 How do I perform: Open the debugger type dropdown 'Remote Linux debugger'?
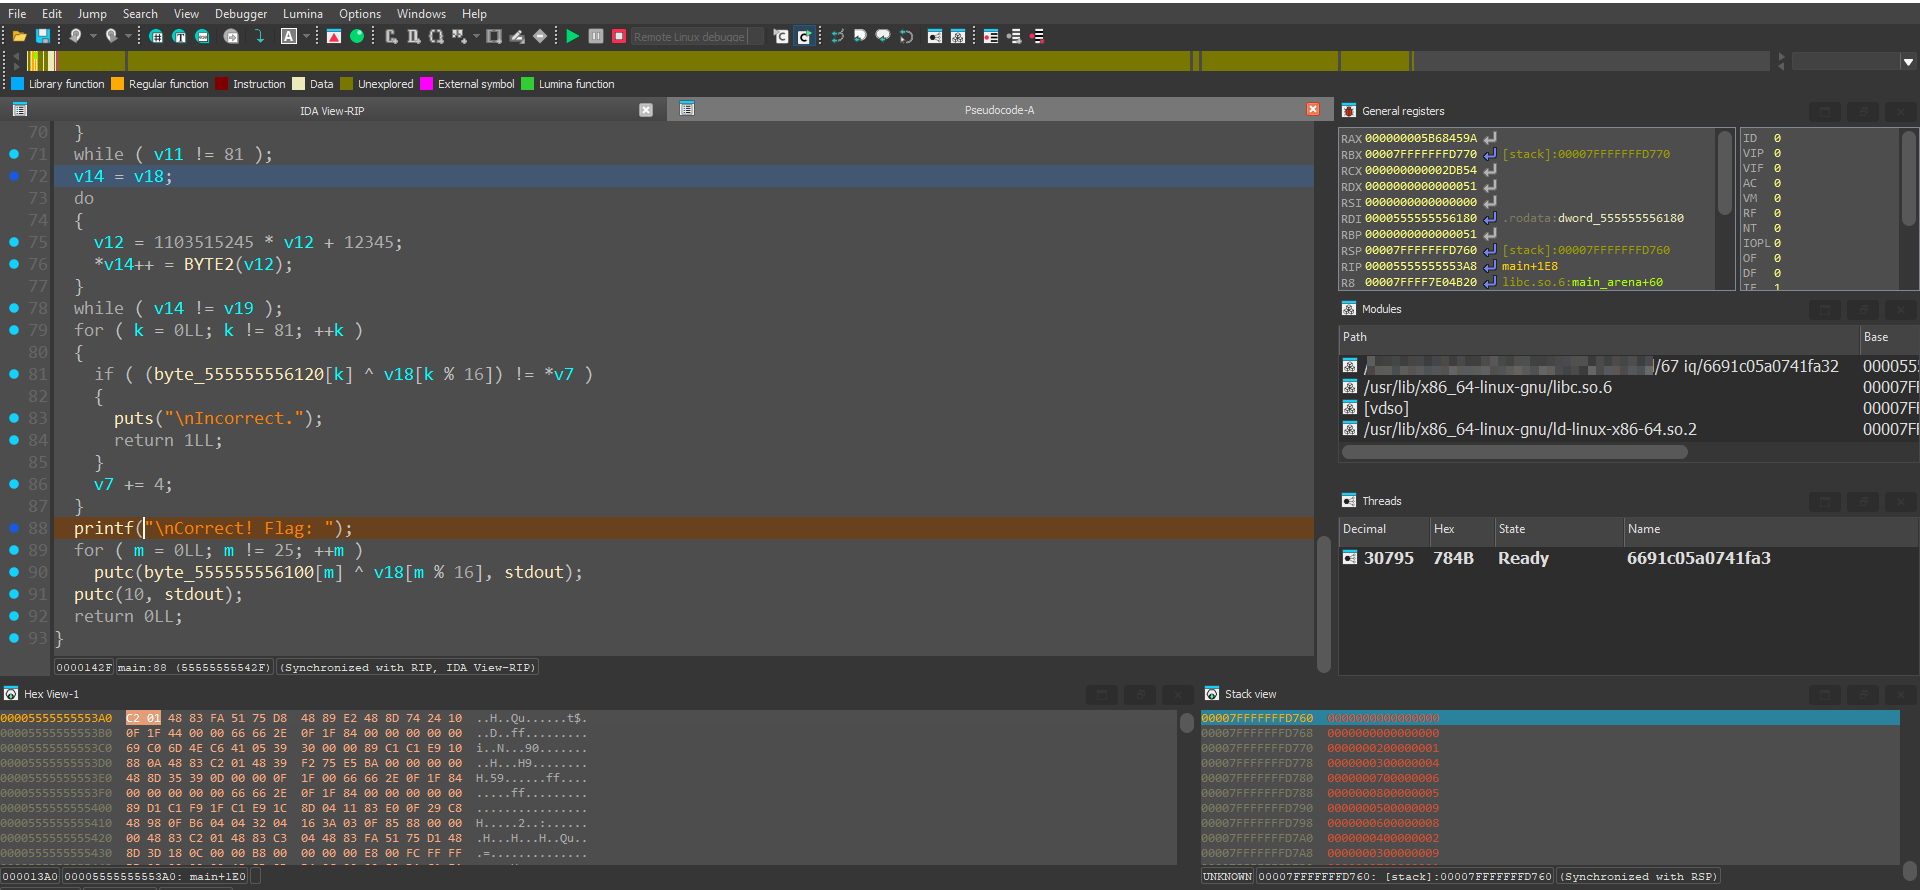click(x=697, y=37)
